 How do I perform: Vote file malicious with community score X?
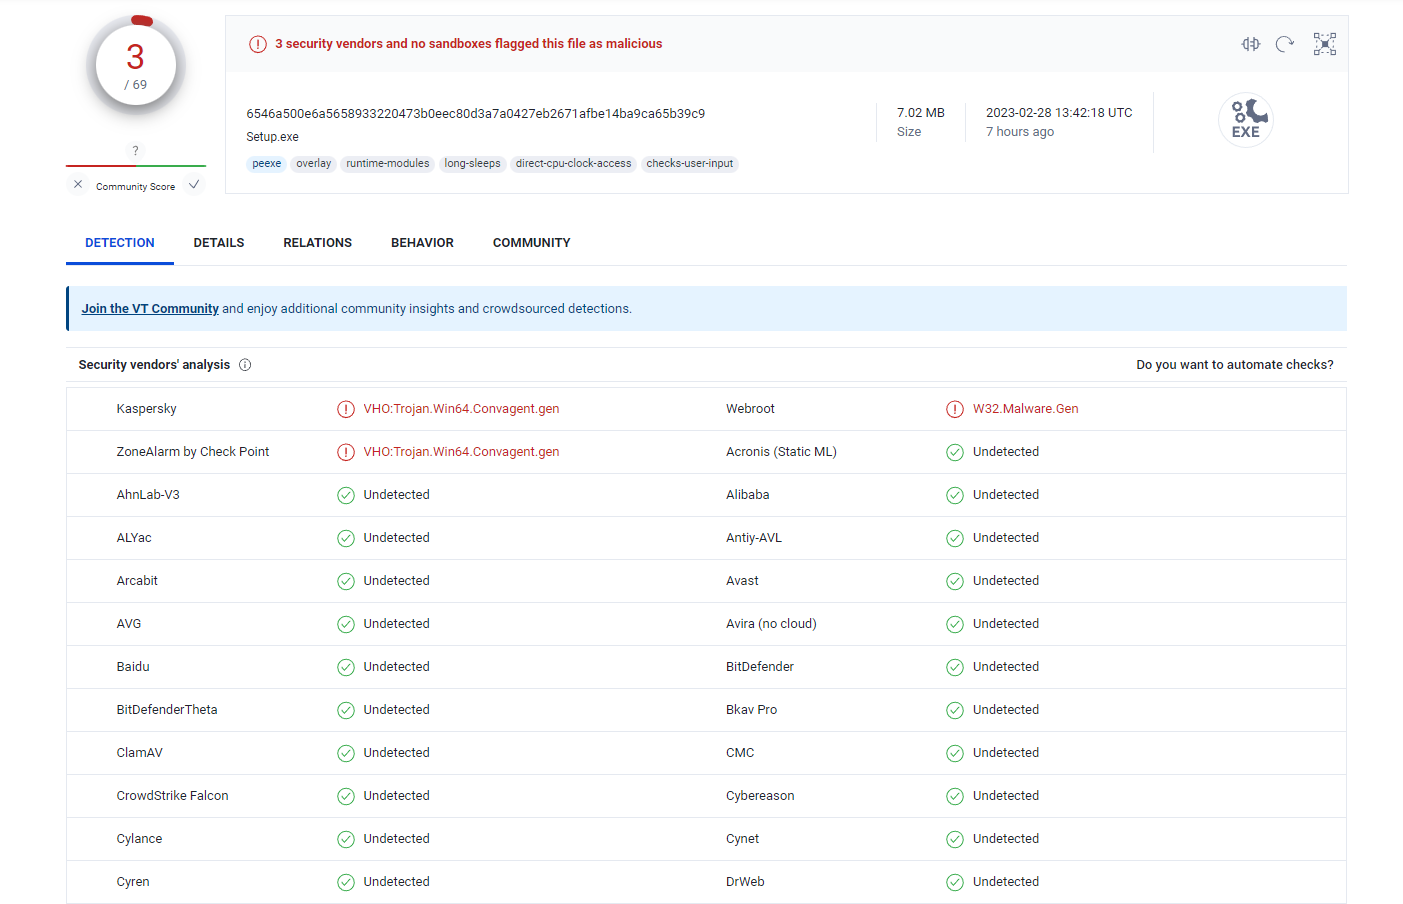click(x=78, y=185)
